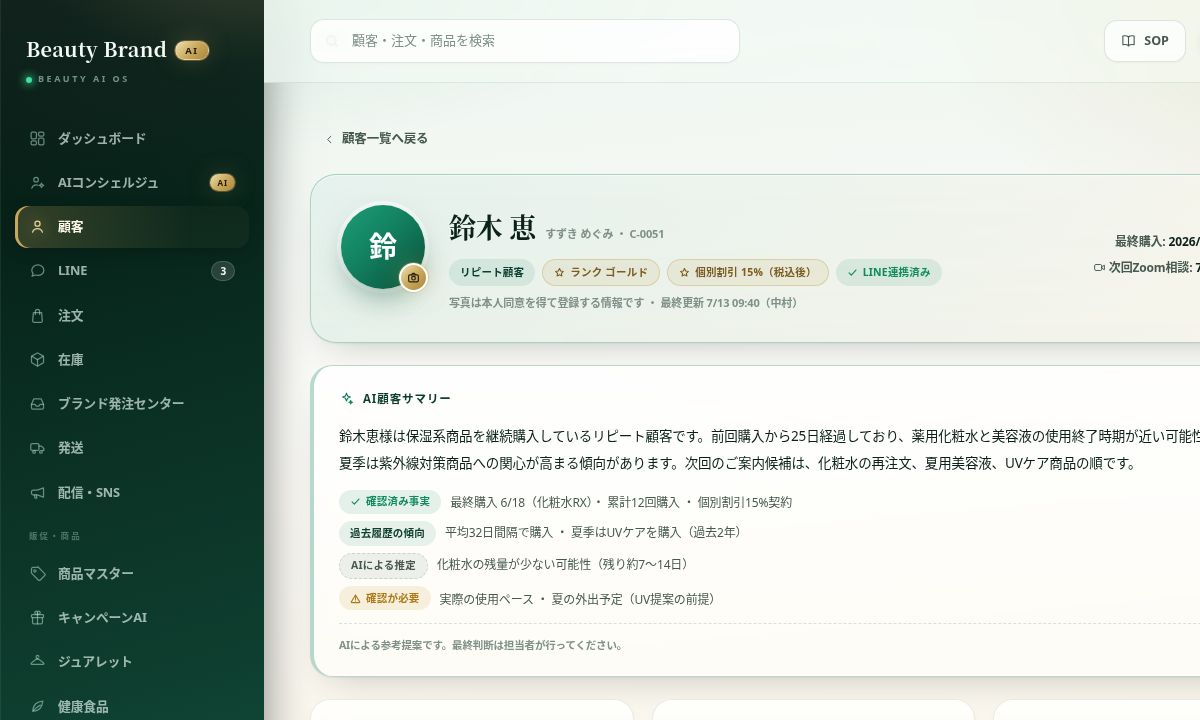1200x720 pixels.
Task: Click the 在庫 box icon
Action: (38, 360)
